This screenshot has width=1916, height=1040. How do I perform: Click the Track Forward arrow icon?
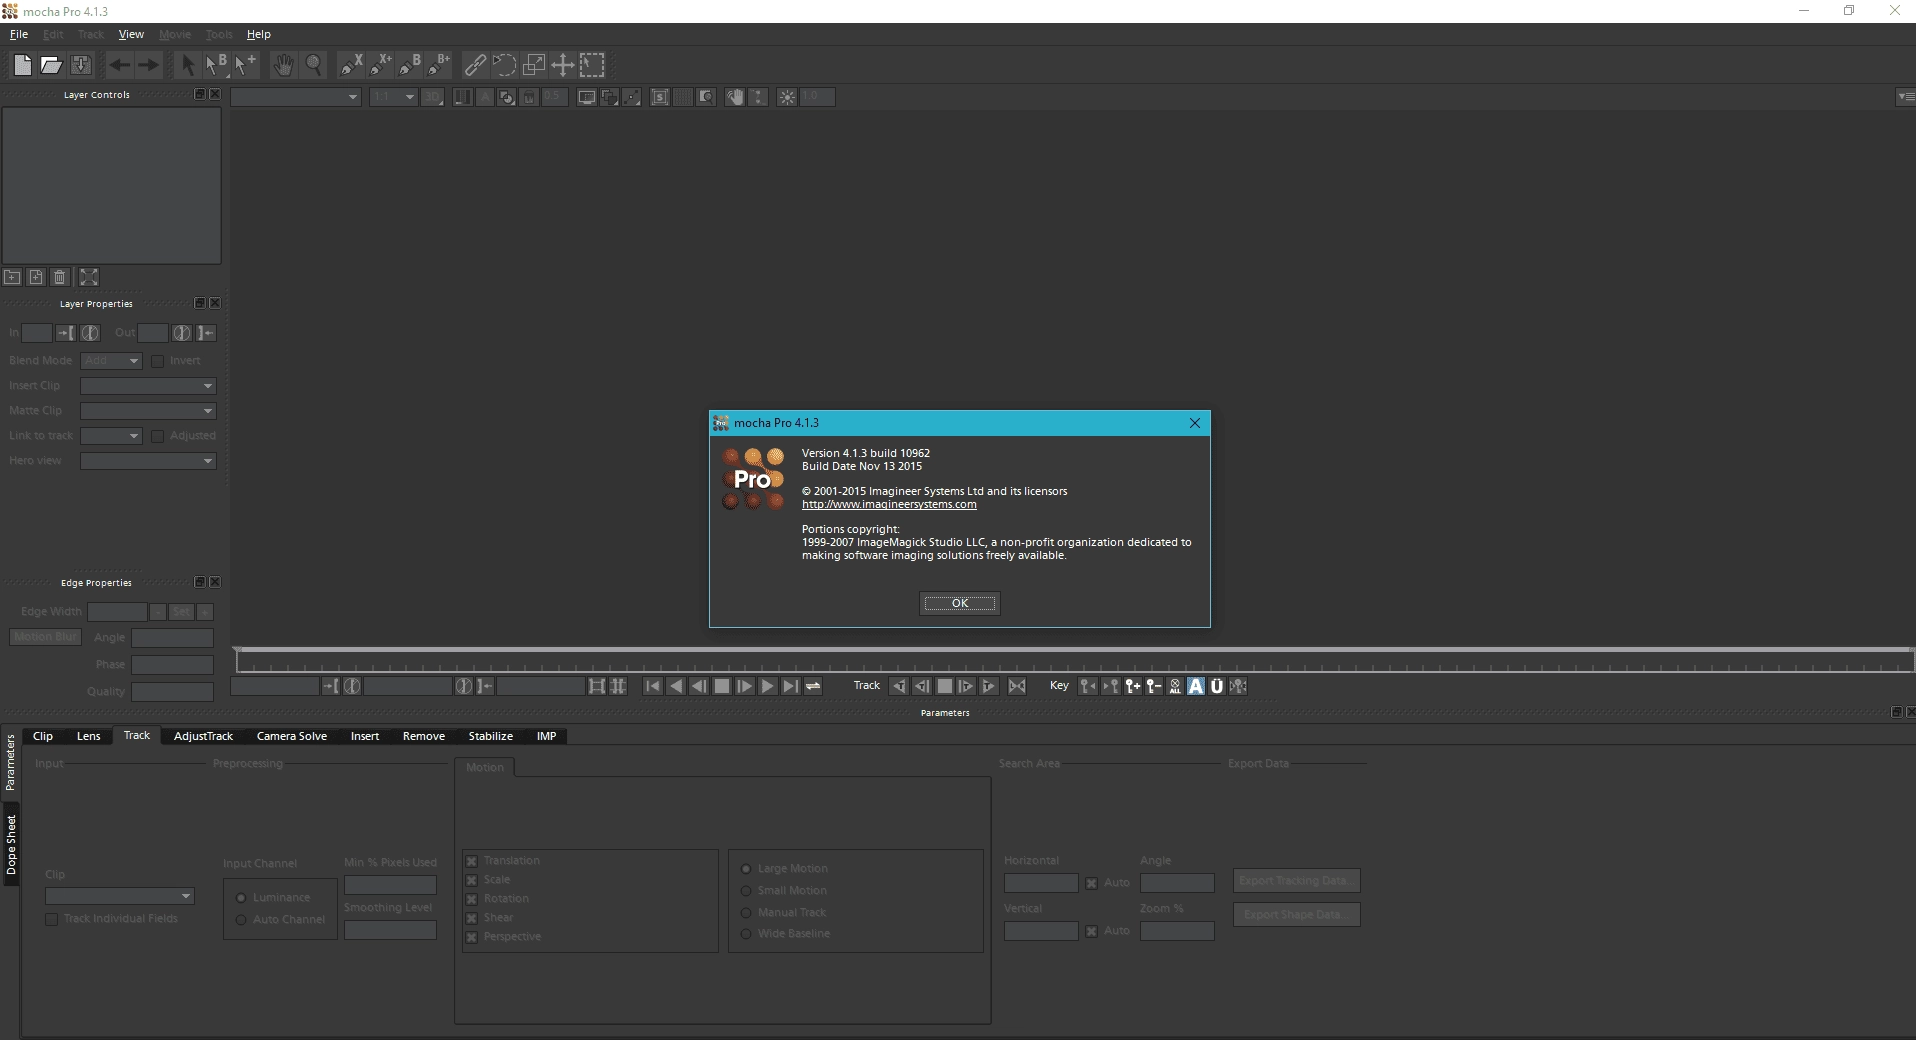tap(989, 686)
